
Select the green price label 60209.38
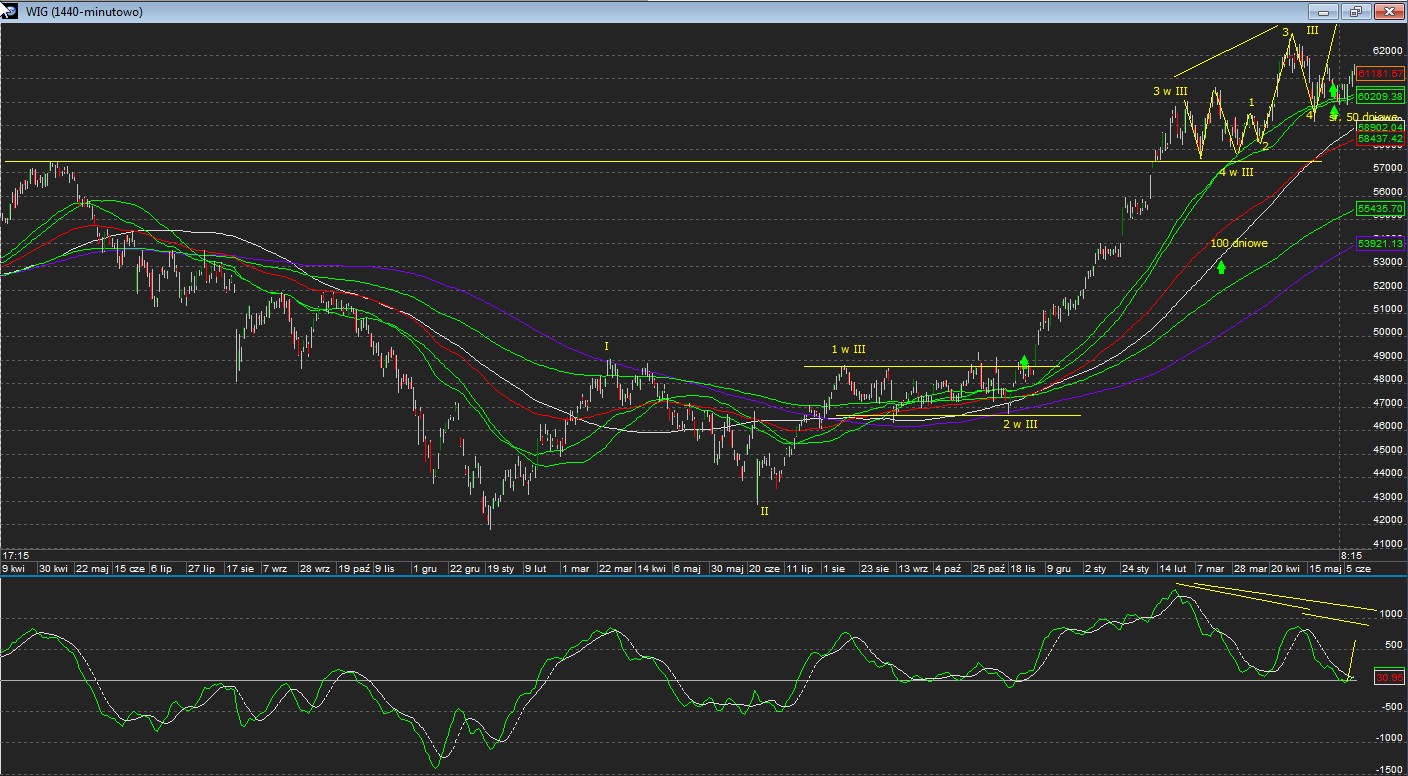(x=1380, y=96)
